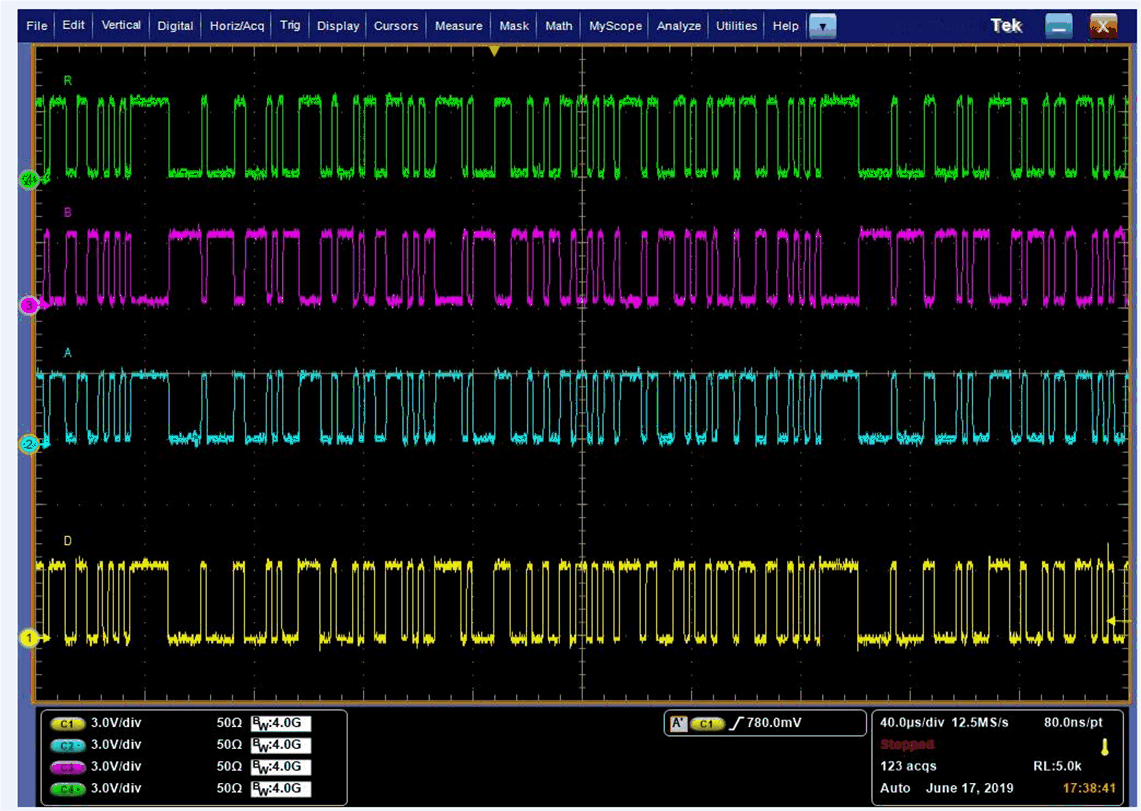Open the dropdown arrow beside Help
Image resolution: width=1141 pixels, height=811 pixels.
pyautogui.click(x=822, y=26)
